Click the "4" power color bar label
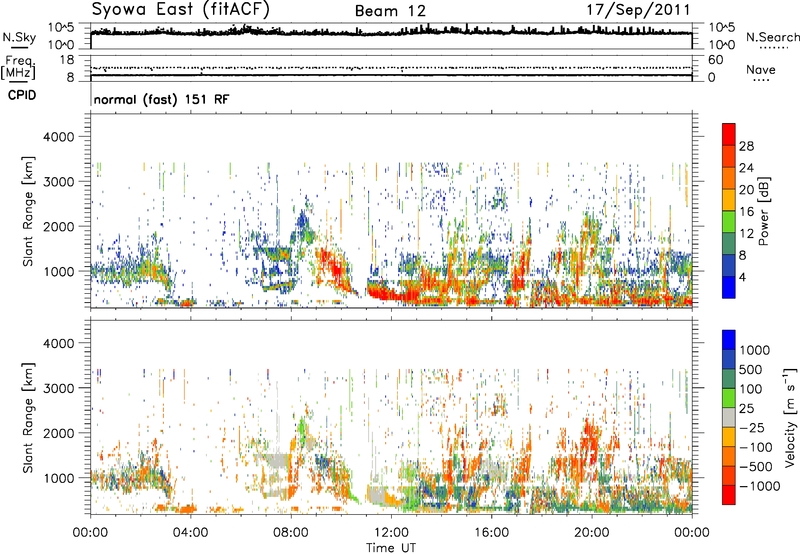This screenshot has height=554, width=800. [742, 277]
